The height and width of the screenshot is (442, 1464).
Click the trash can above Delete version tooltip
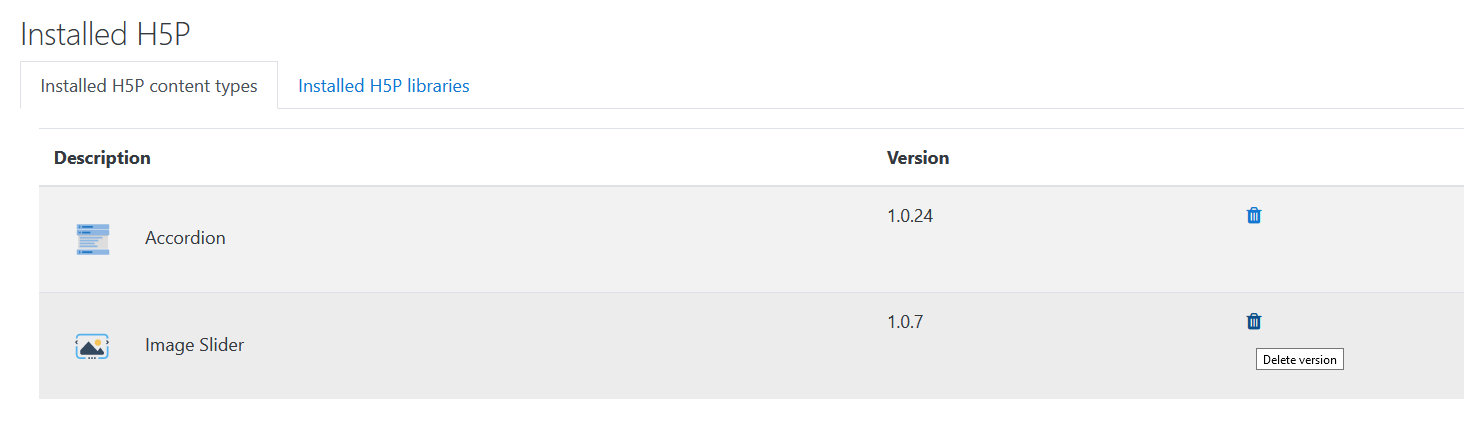point(1254,321)
